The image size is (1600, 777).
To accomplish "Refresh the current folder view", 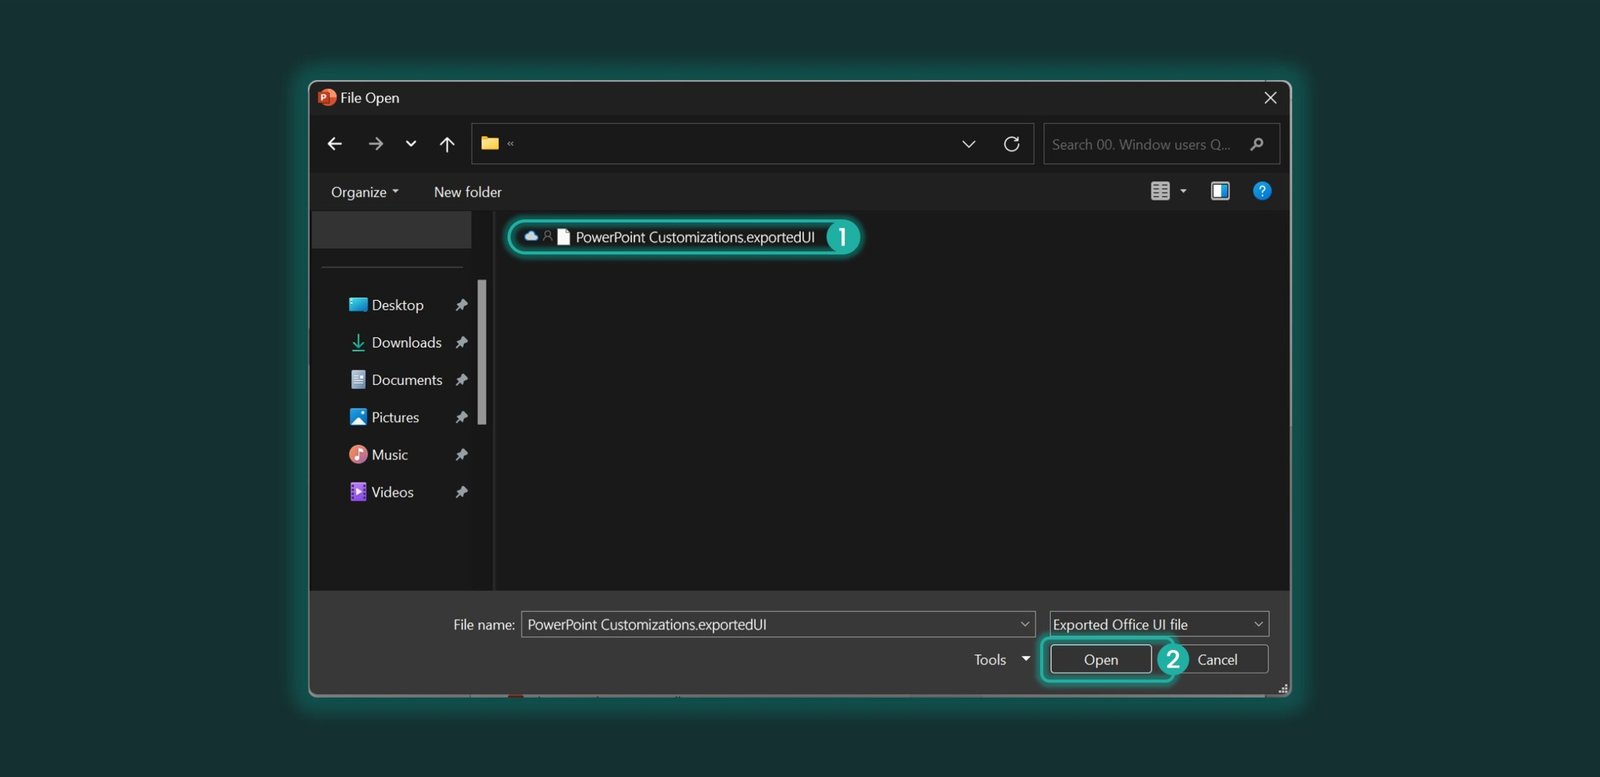I will [x=1012, y=144].
